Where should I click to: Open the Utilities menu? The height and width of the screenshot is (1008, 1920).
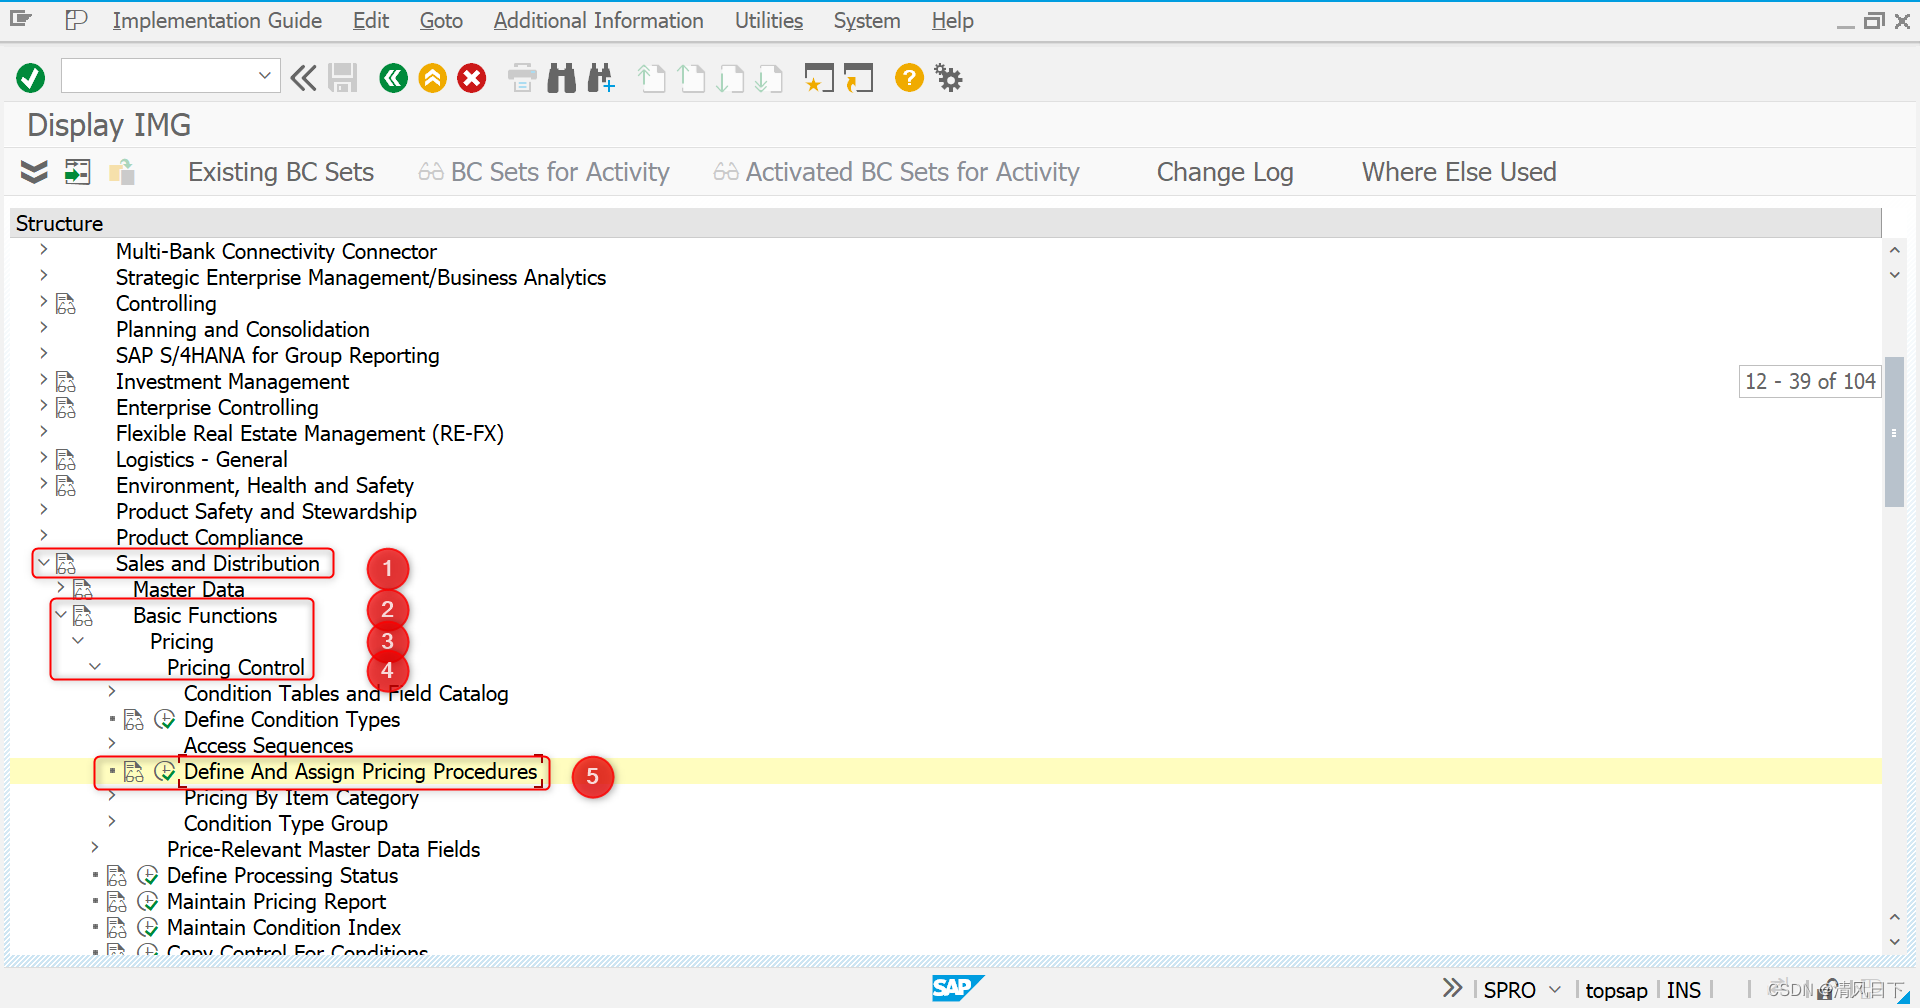[x=769, y=20]
